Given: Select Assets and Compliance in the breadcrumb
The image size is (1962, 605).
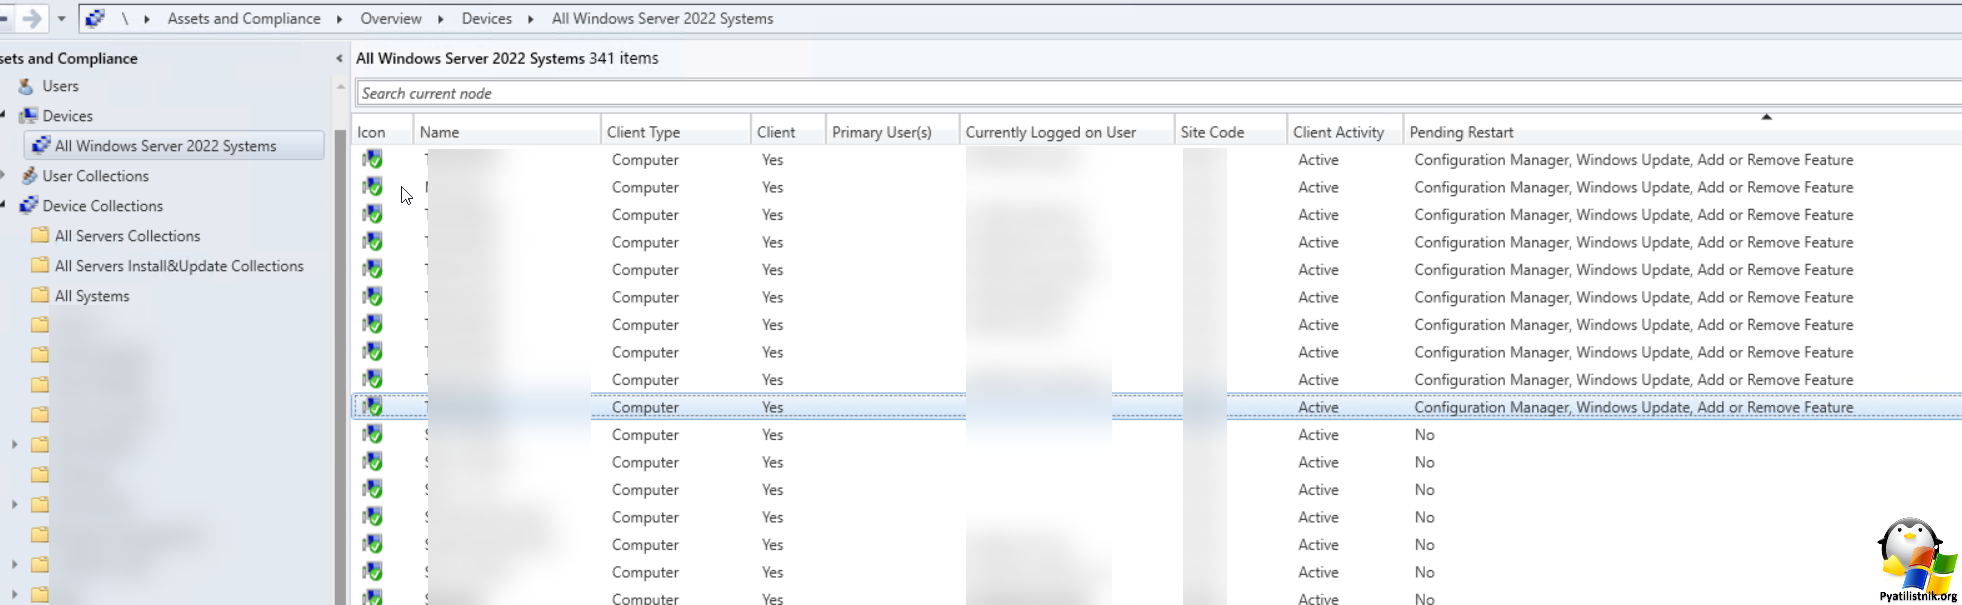Looking at the screenshot, I should click(244, 19).
